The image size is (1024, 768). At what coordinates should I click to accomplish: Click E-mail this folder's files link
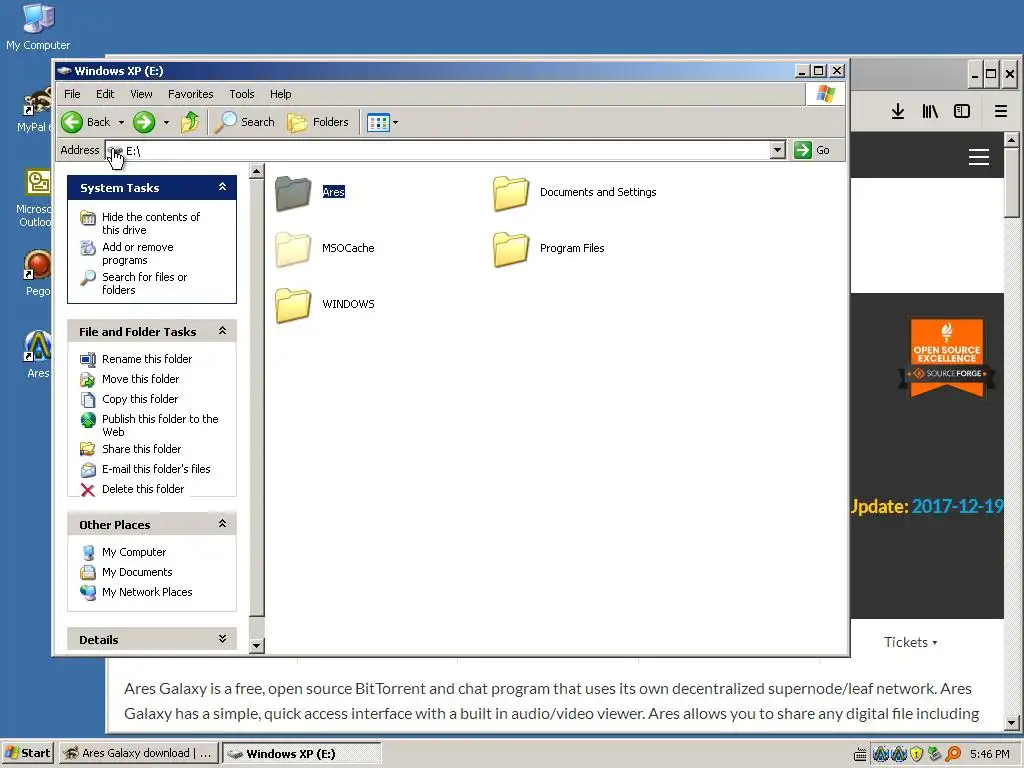pos(156,469)
